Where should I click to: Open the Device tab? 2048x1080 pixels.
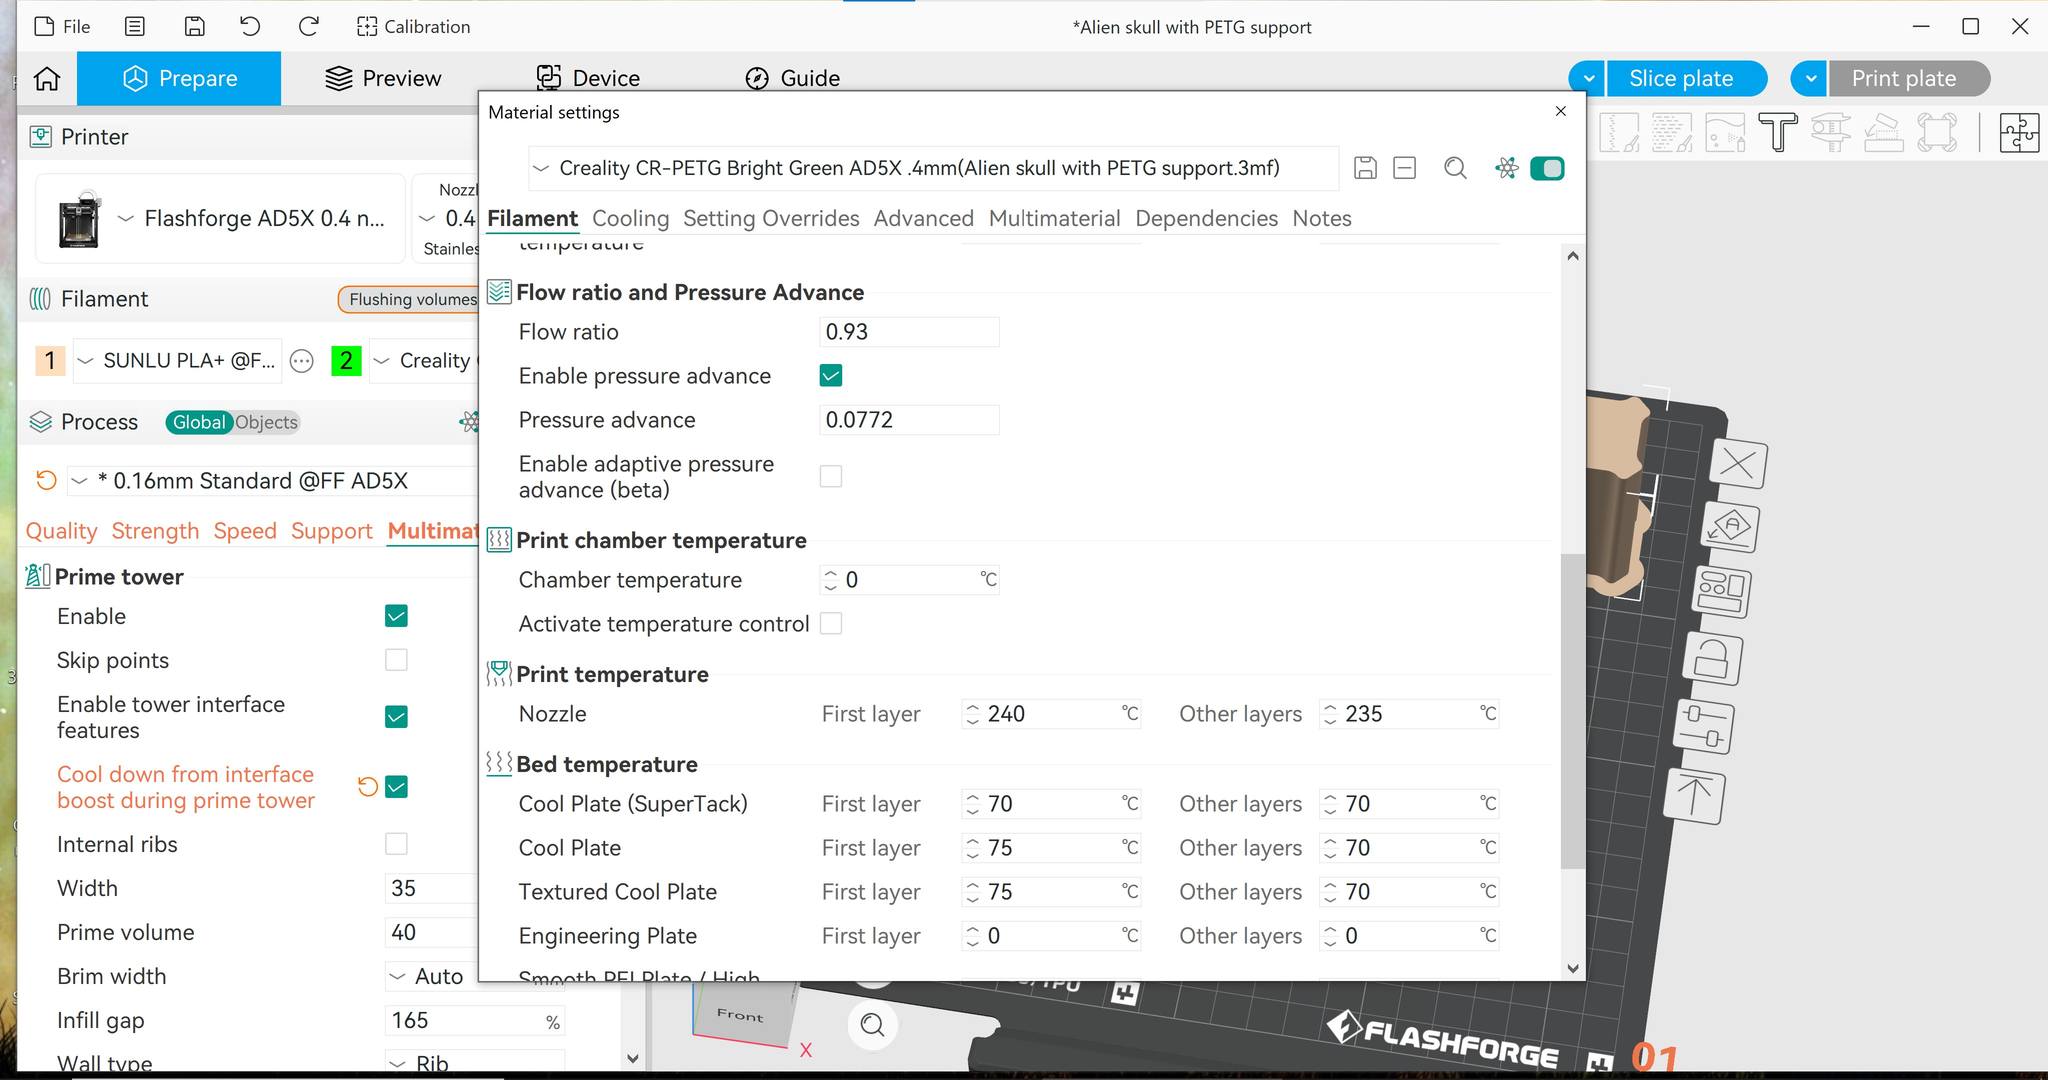pyautogui.click(x=588, y=79)
